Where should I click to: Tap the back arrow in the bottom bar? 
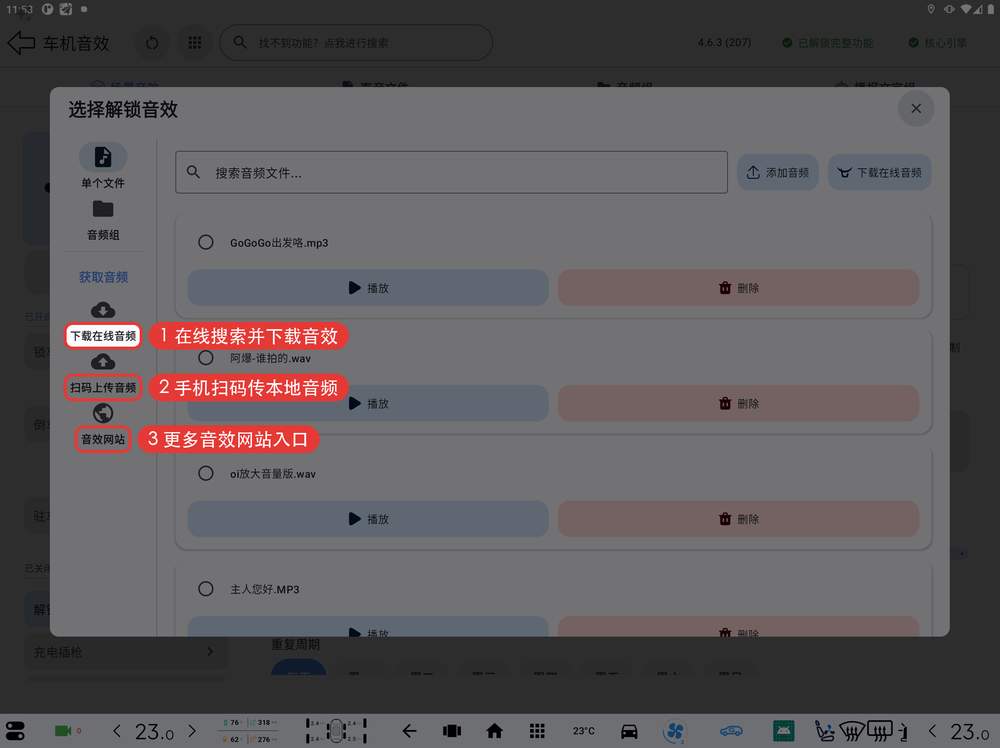point(409,731)
